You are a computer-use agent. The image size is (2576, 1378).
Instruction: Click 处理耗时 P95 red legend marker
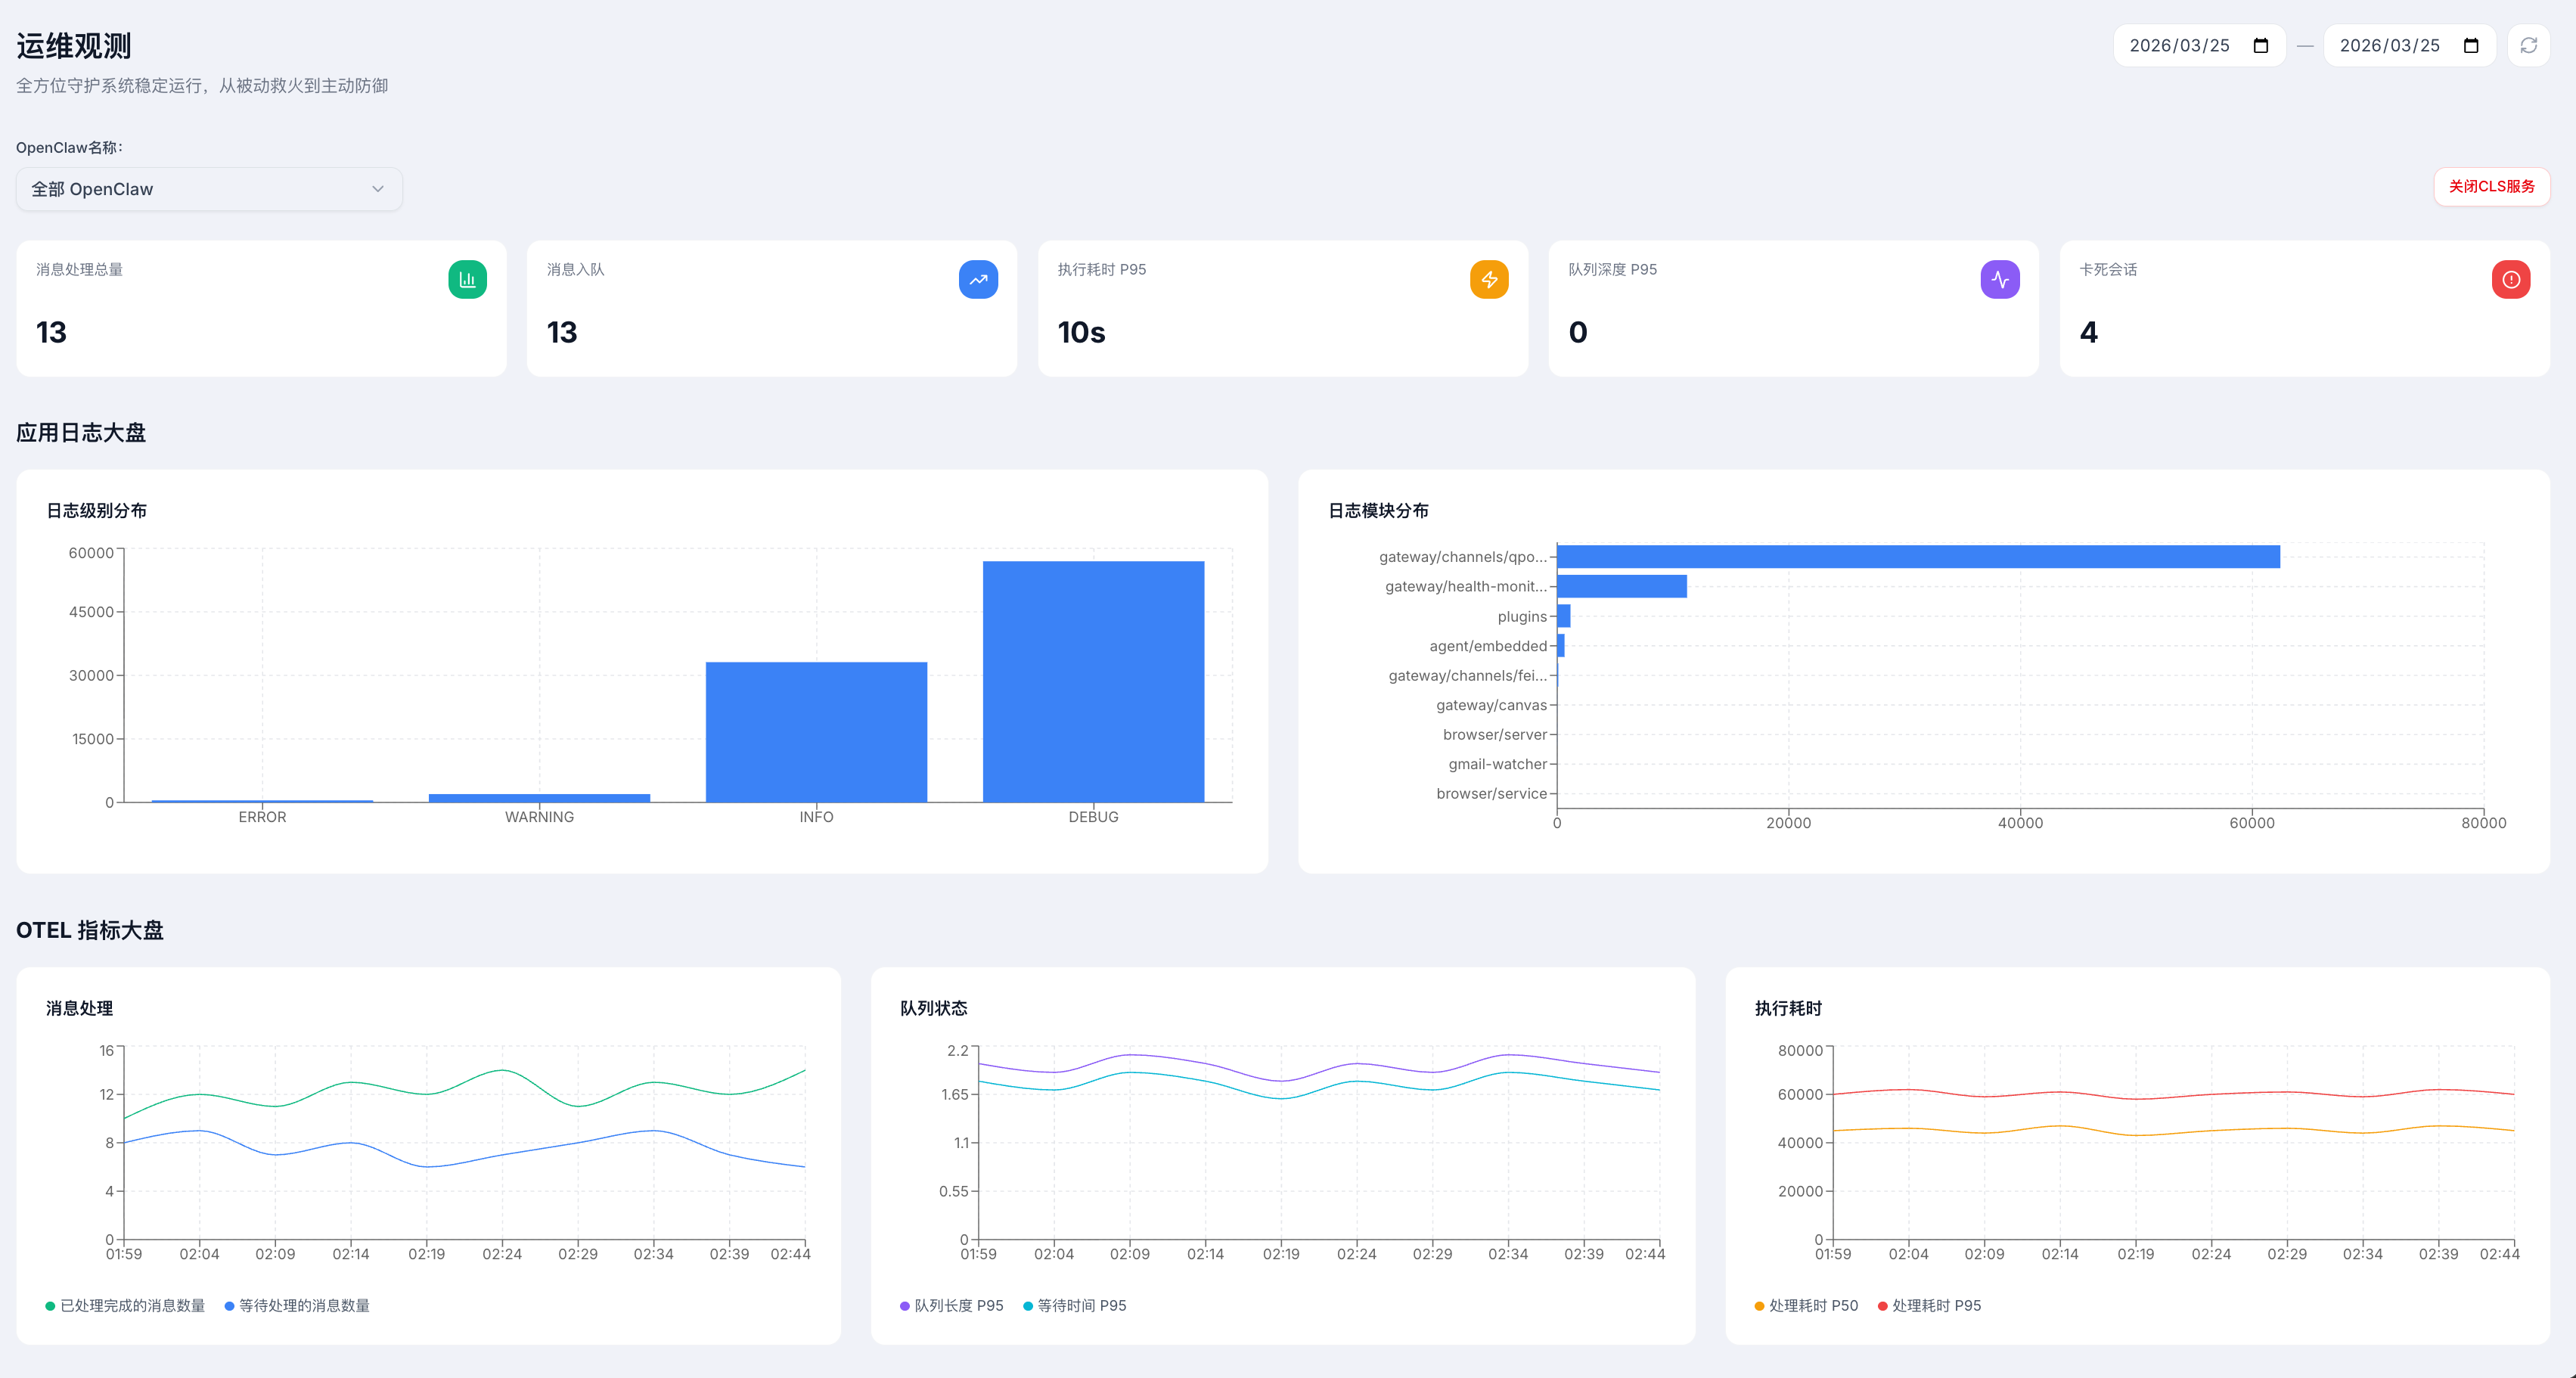1883,1306
